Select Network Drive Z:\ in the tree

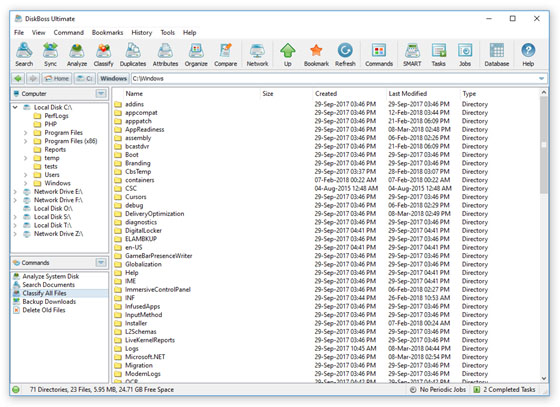click(58, 234)
